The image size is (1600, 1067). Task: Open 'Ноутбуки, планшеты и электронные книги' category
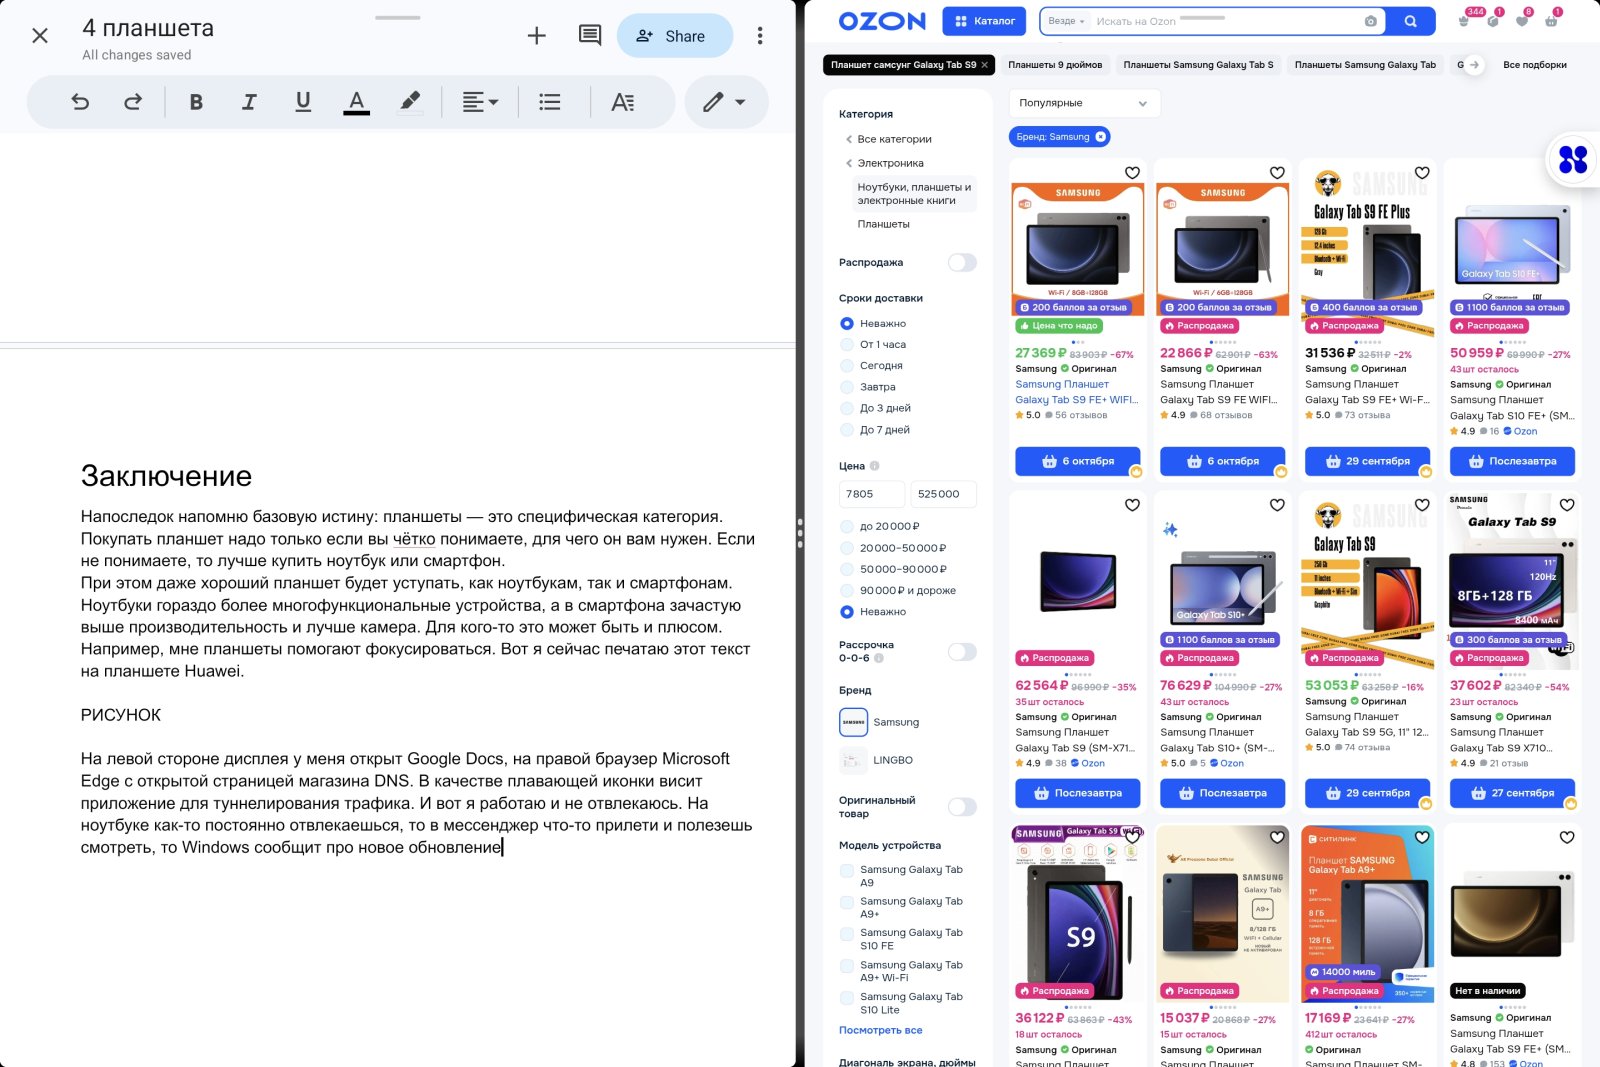click(914, 194)
